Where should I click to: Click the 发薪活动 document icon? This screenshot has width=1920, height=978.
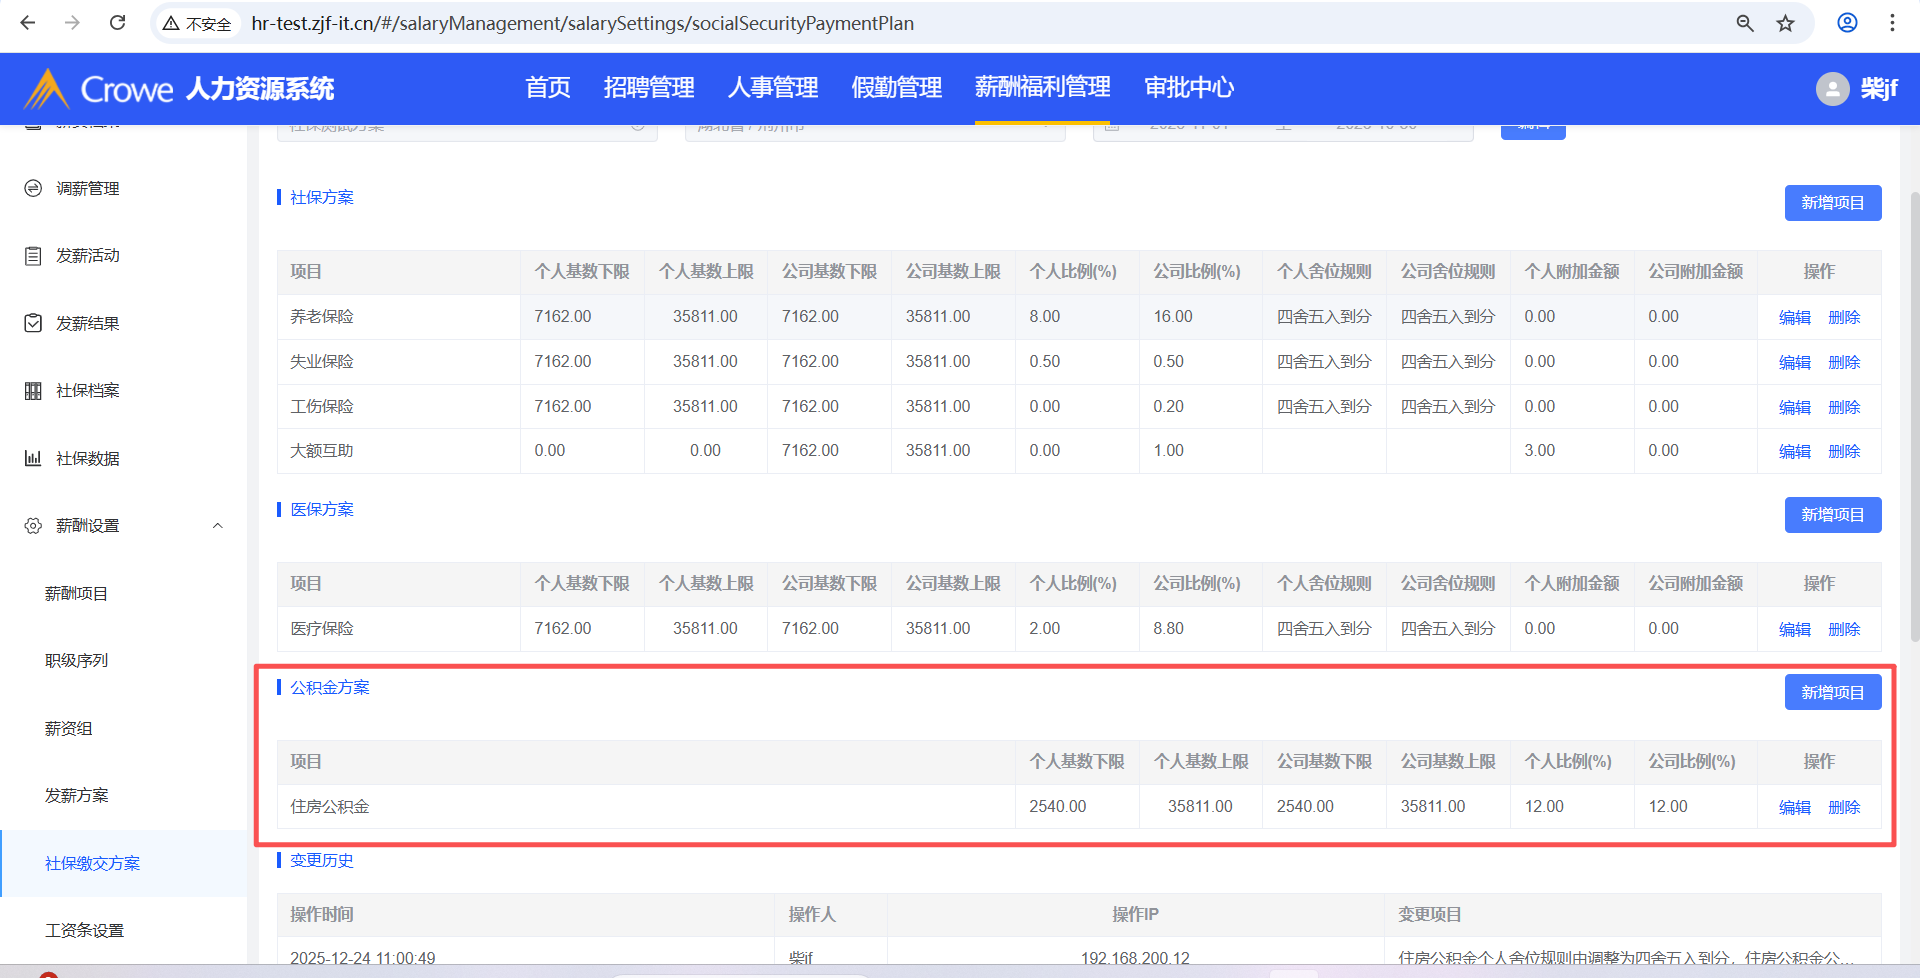(33, 256)
